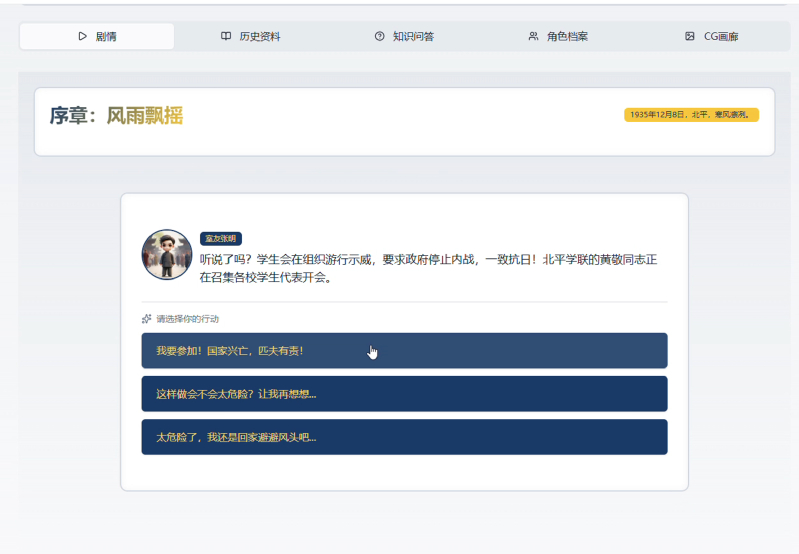Click the 室友张明 character avatar
Viewport: 799px width, 554px height.
coord(166,254)
